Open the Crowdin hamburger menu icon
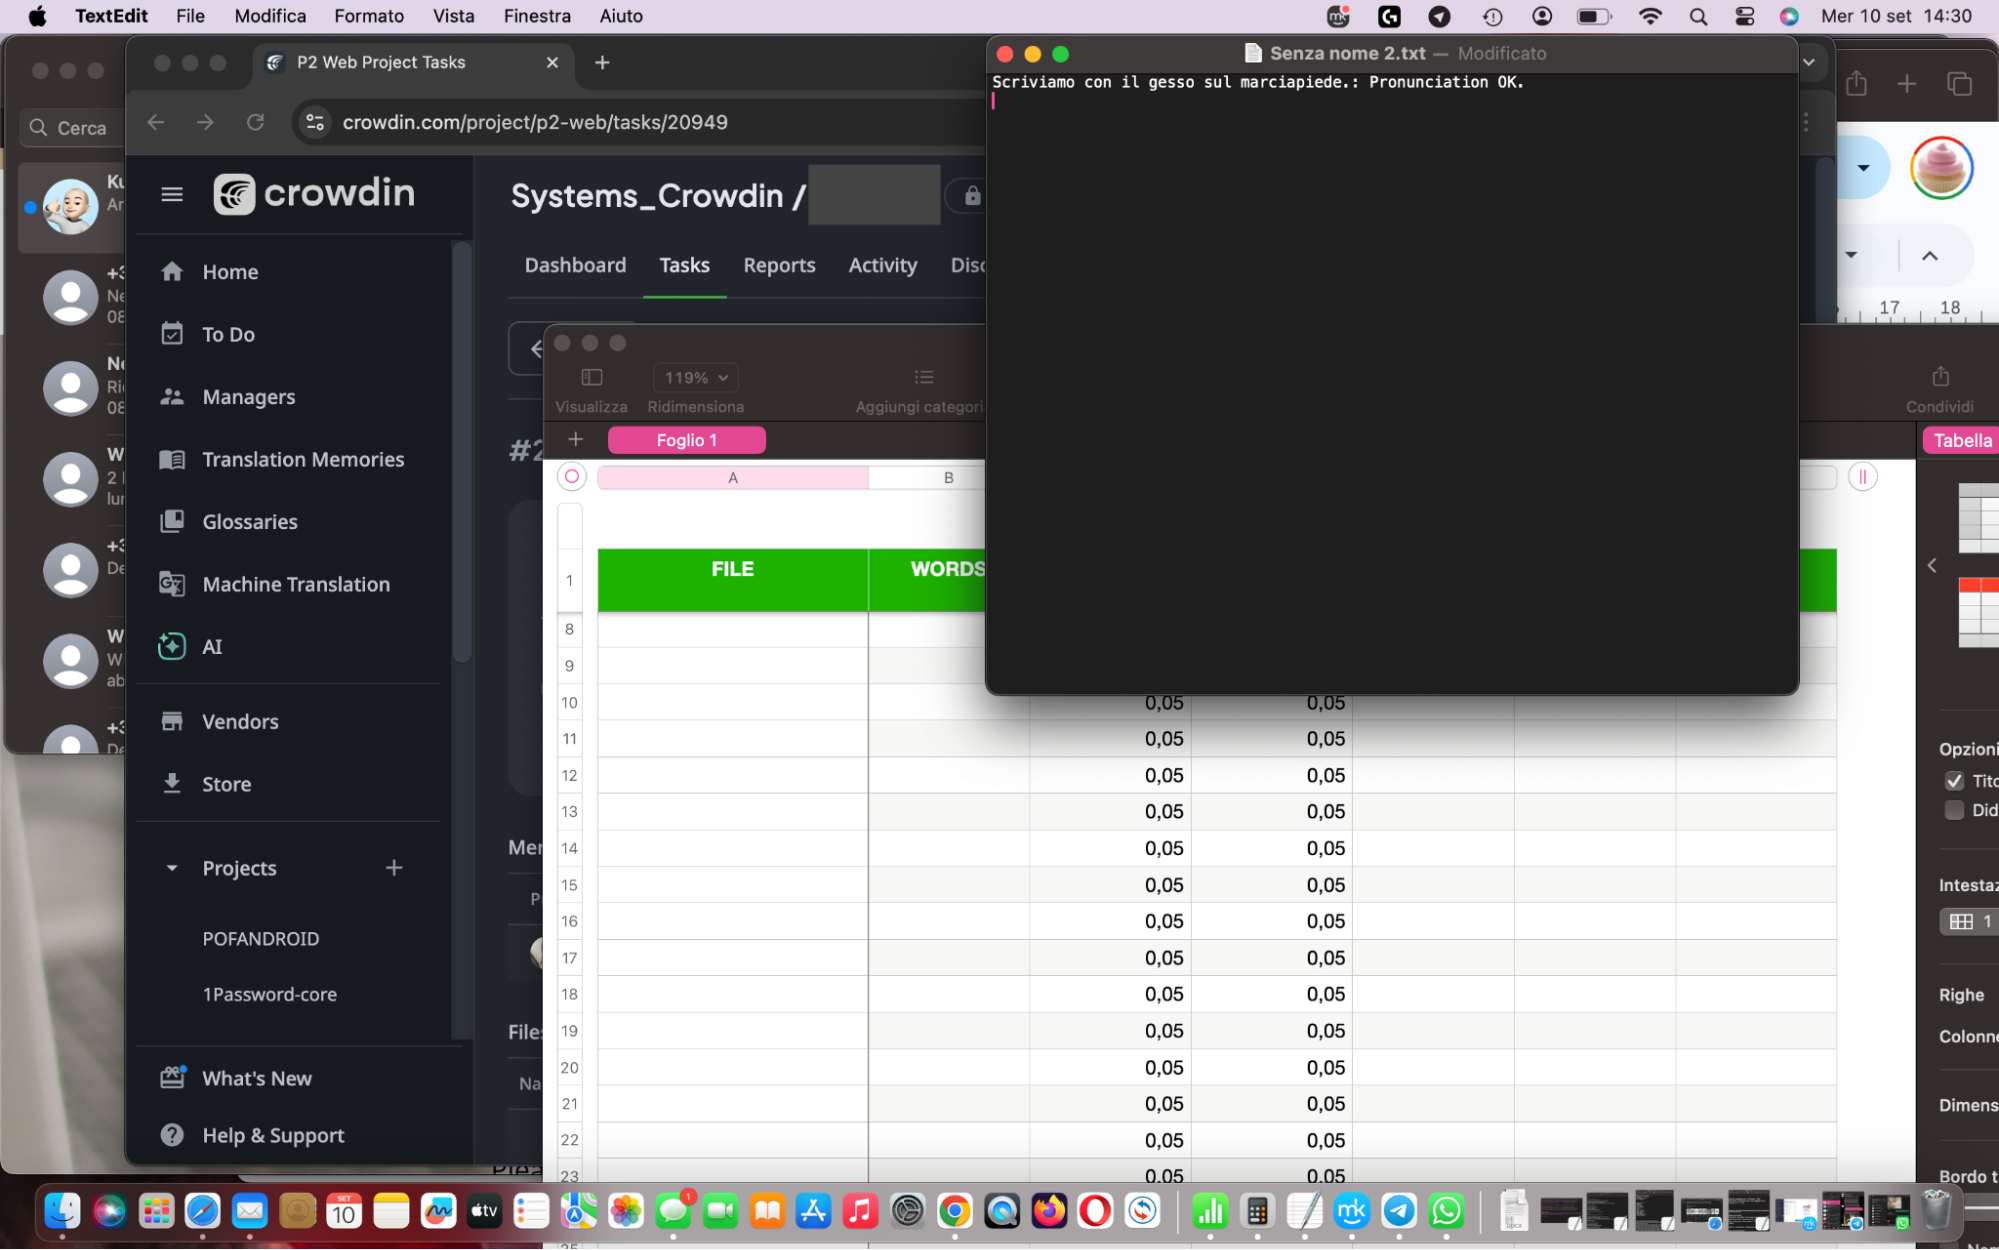 pyautogui.click(x=172, y=194)
